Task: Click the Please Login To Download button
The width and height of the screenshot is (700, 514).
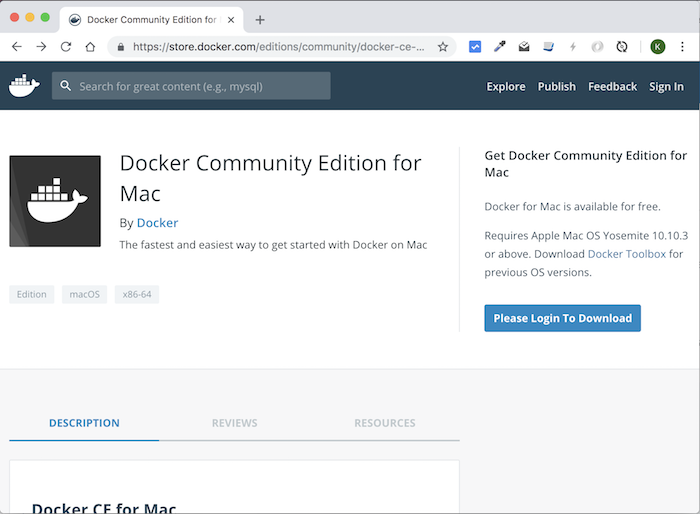Action: pos(562,318)
